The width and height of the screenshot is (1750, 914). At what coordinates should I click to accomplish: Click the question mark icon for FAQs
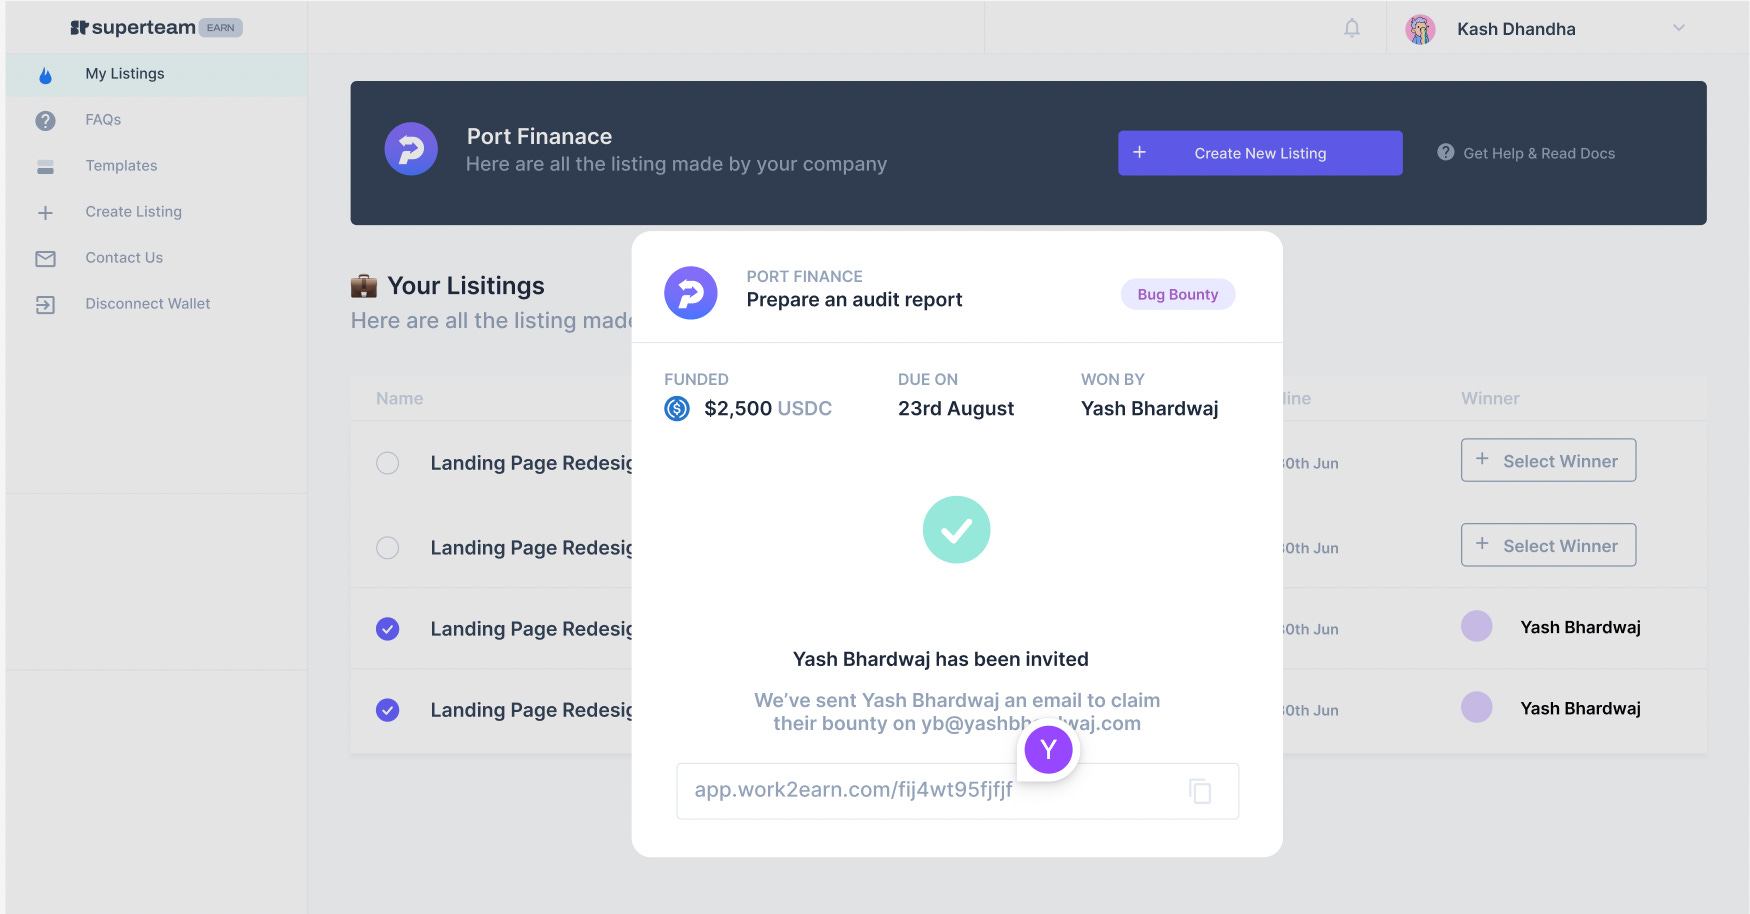[x=45, y=120]
